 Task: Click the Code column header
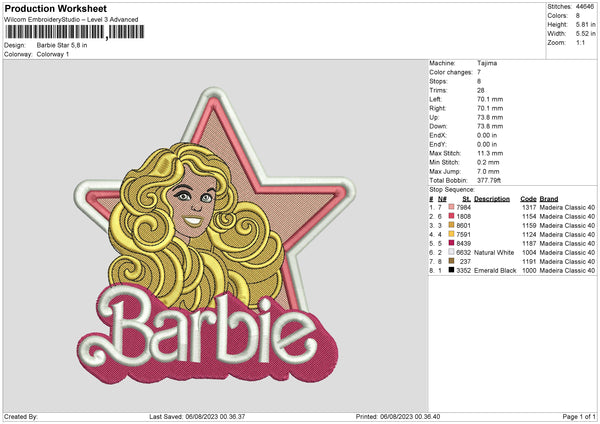pos(528,198)
